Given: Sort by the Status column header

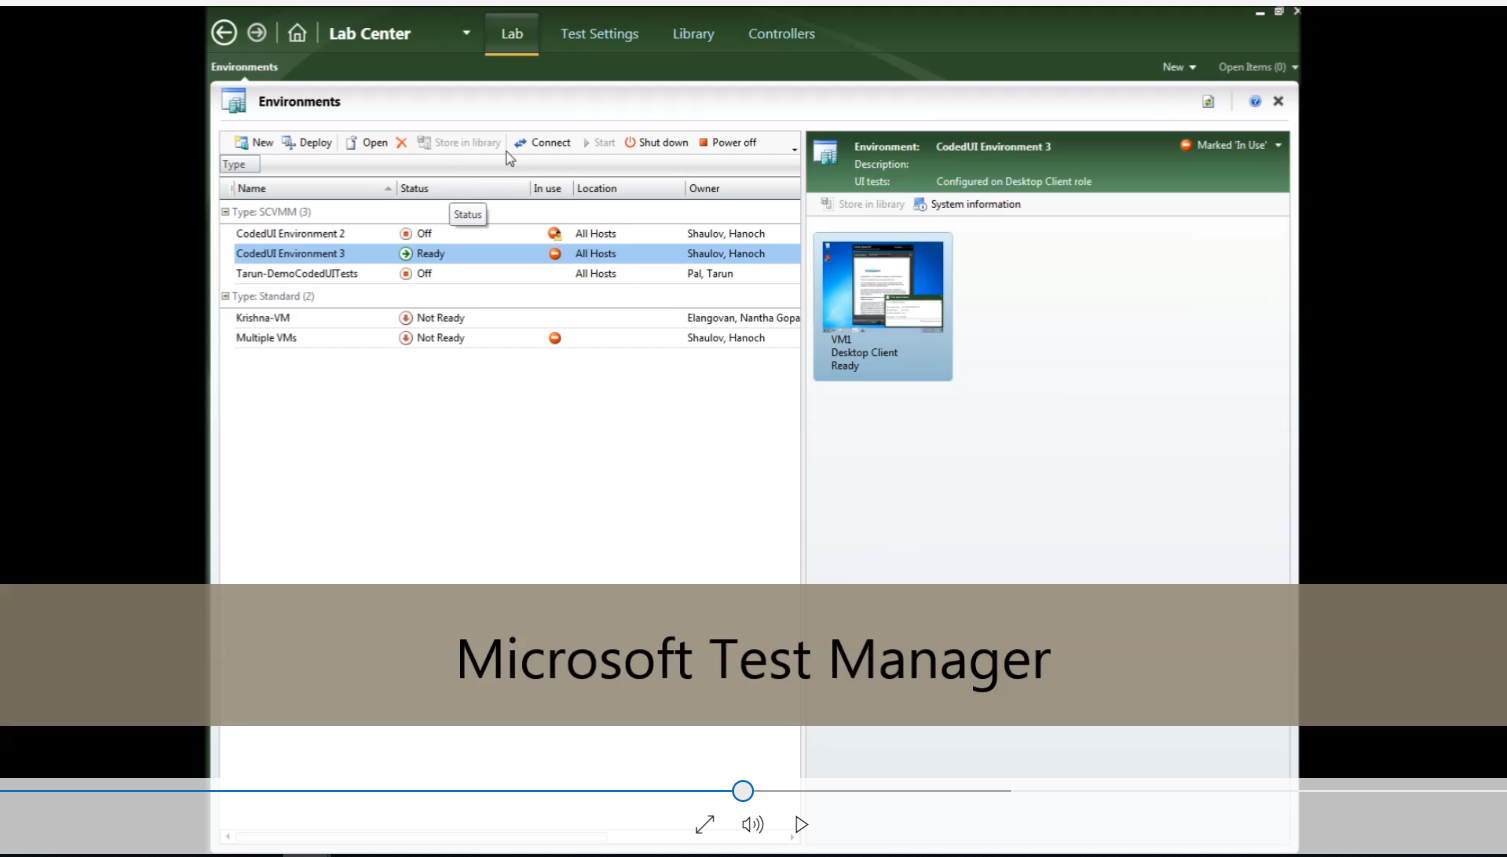Looking at the screenshot, I should coord(462,188).
